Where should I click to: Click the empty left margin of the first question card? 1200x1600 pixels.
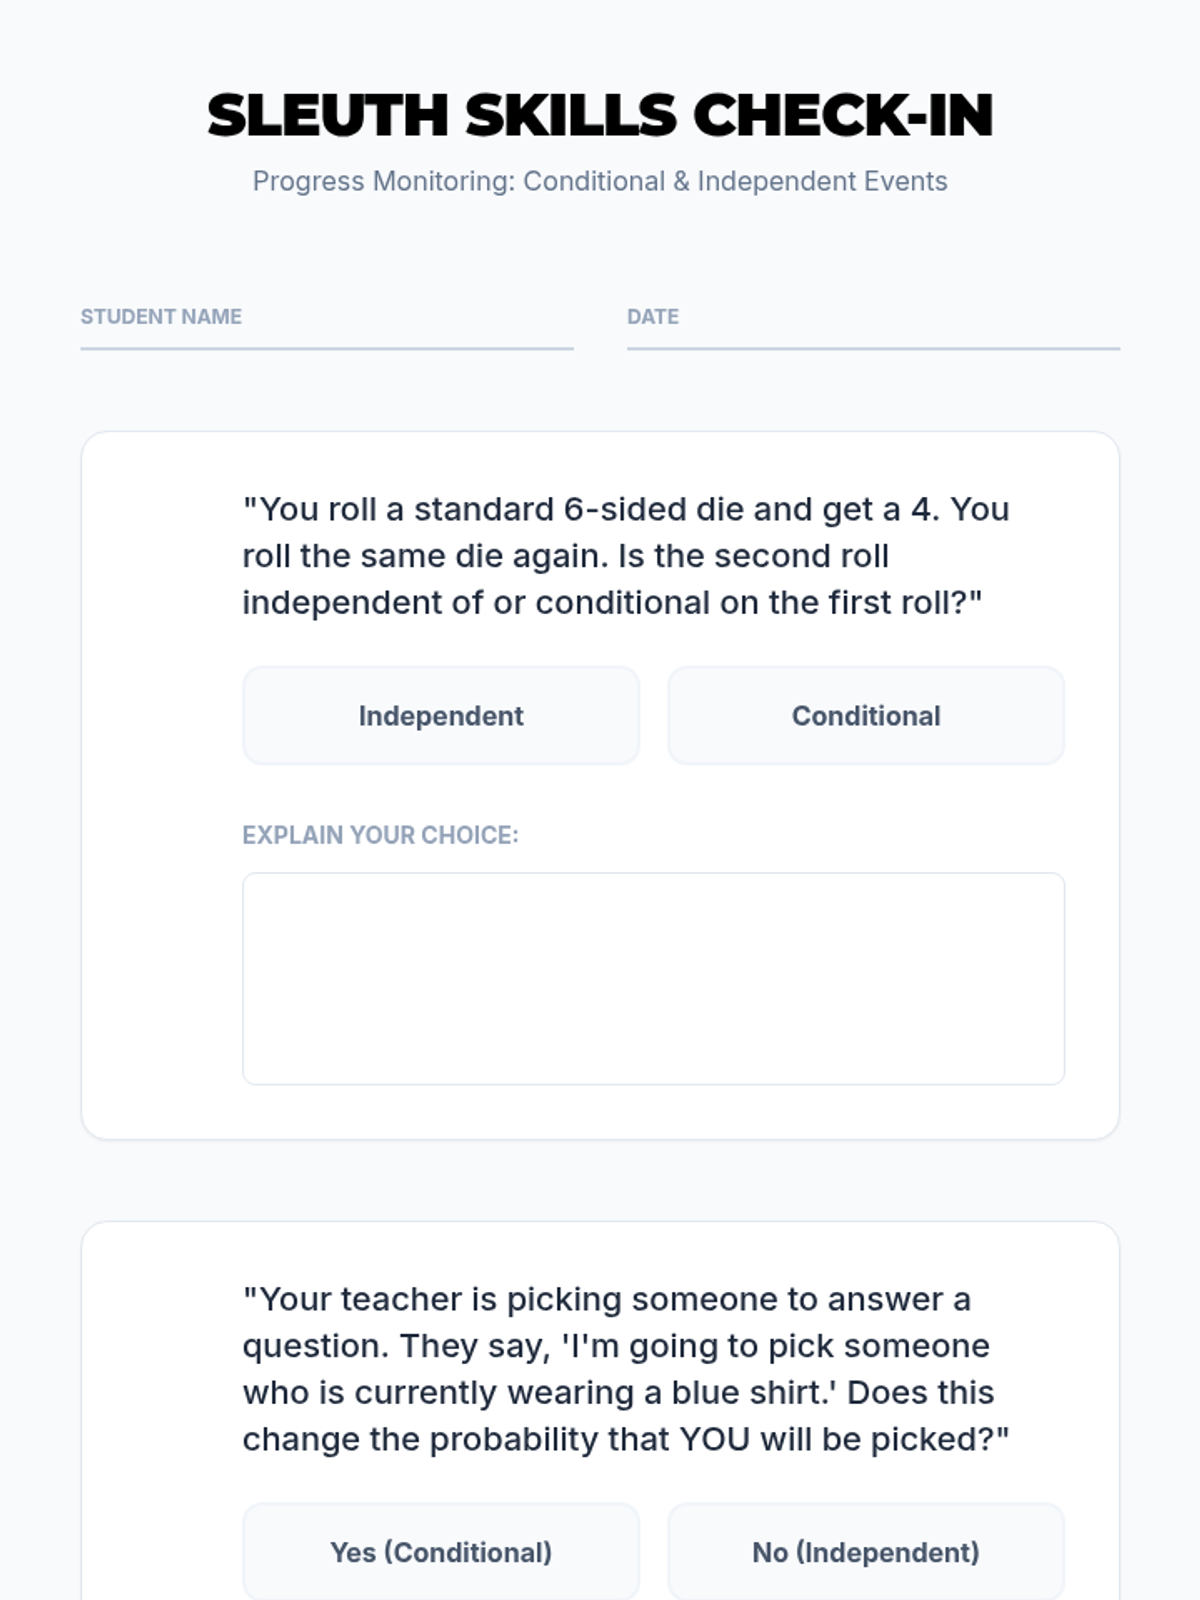(160, 785)
